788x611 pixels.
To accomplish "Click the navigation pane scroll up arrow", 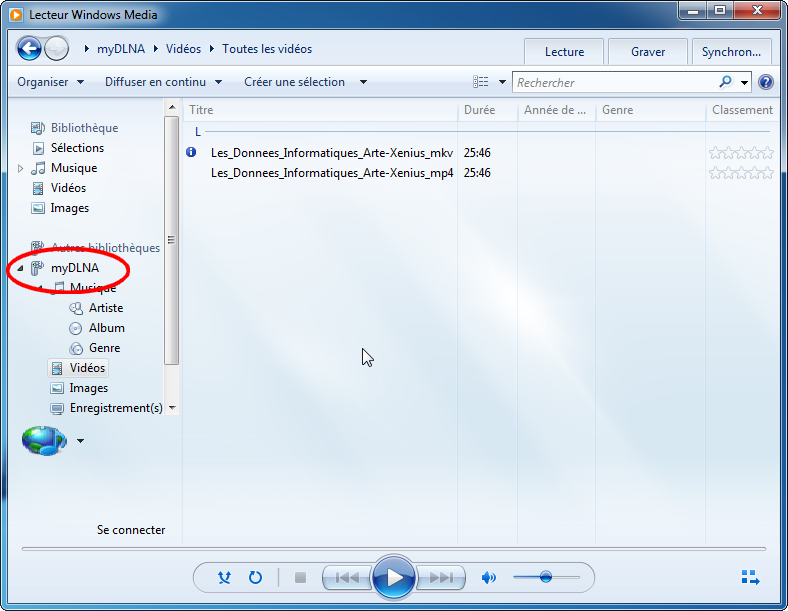I will tap(172, 107).
